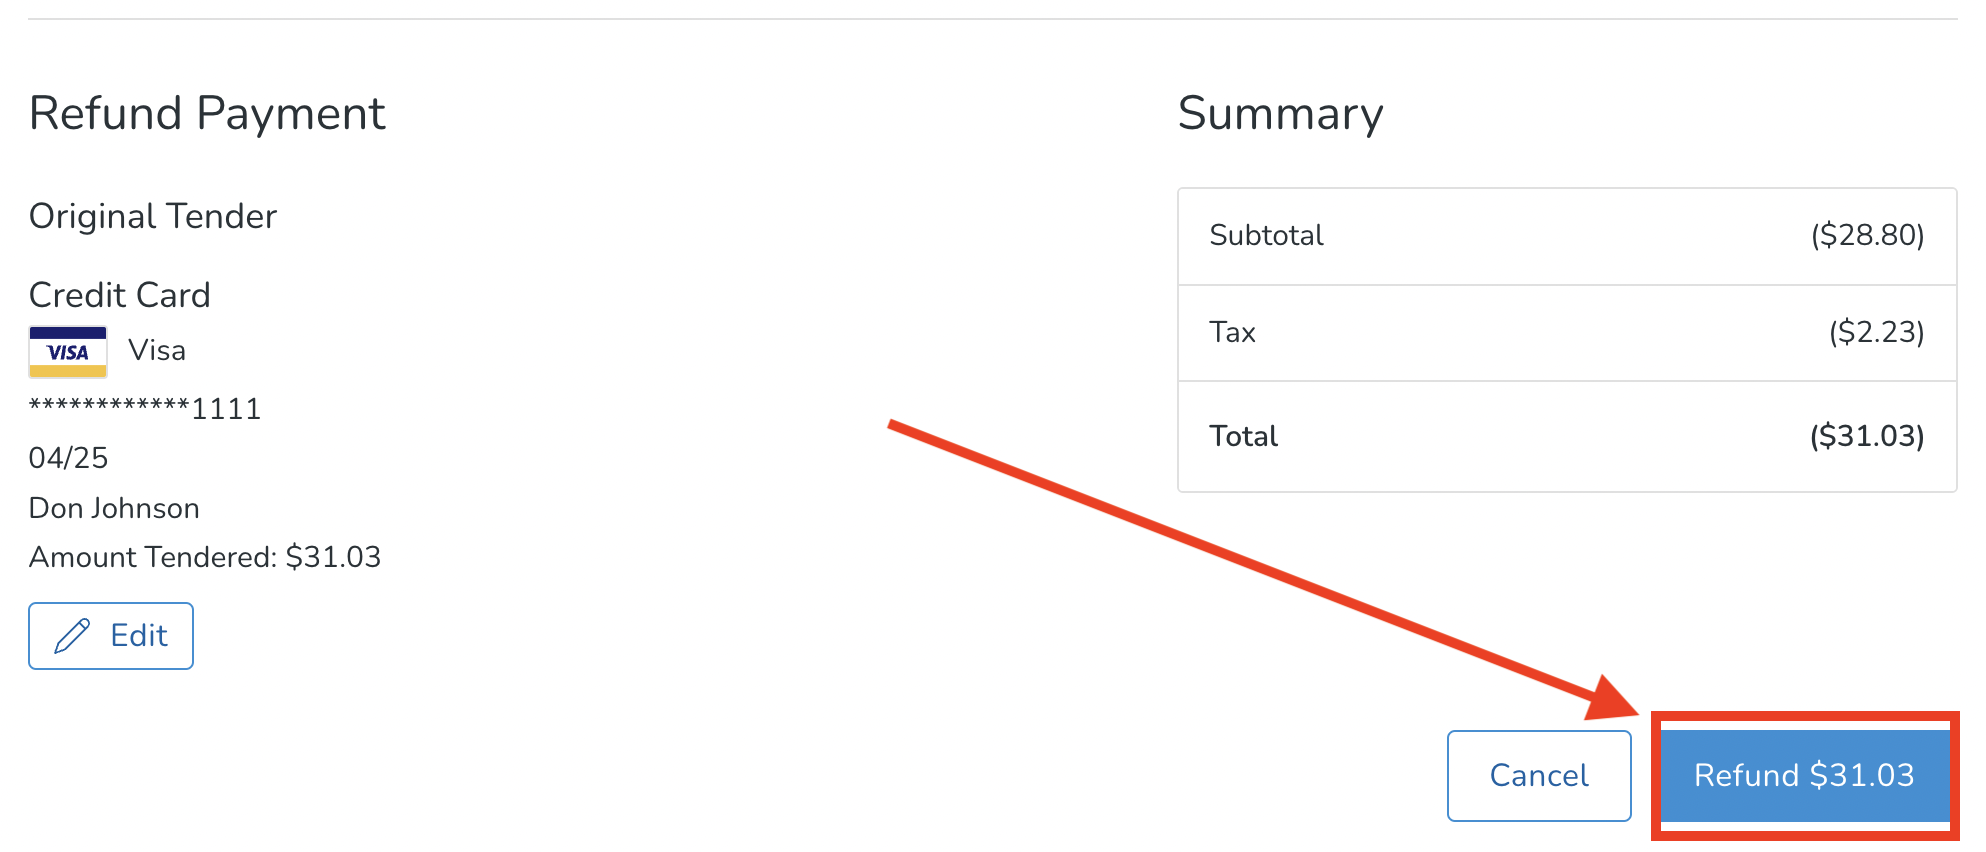
Task: Click the Credit Card payment method icon
Action: pyautogui.click(x=66, y=350)
